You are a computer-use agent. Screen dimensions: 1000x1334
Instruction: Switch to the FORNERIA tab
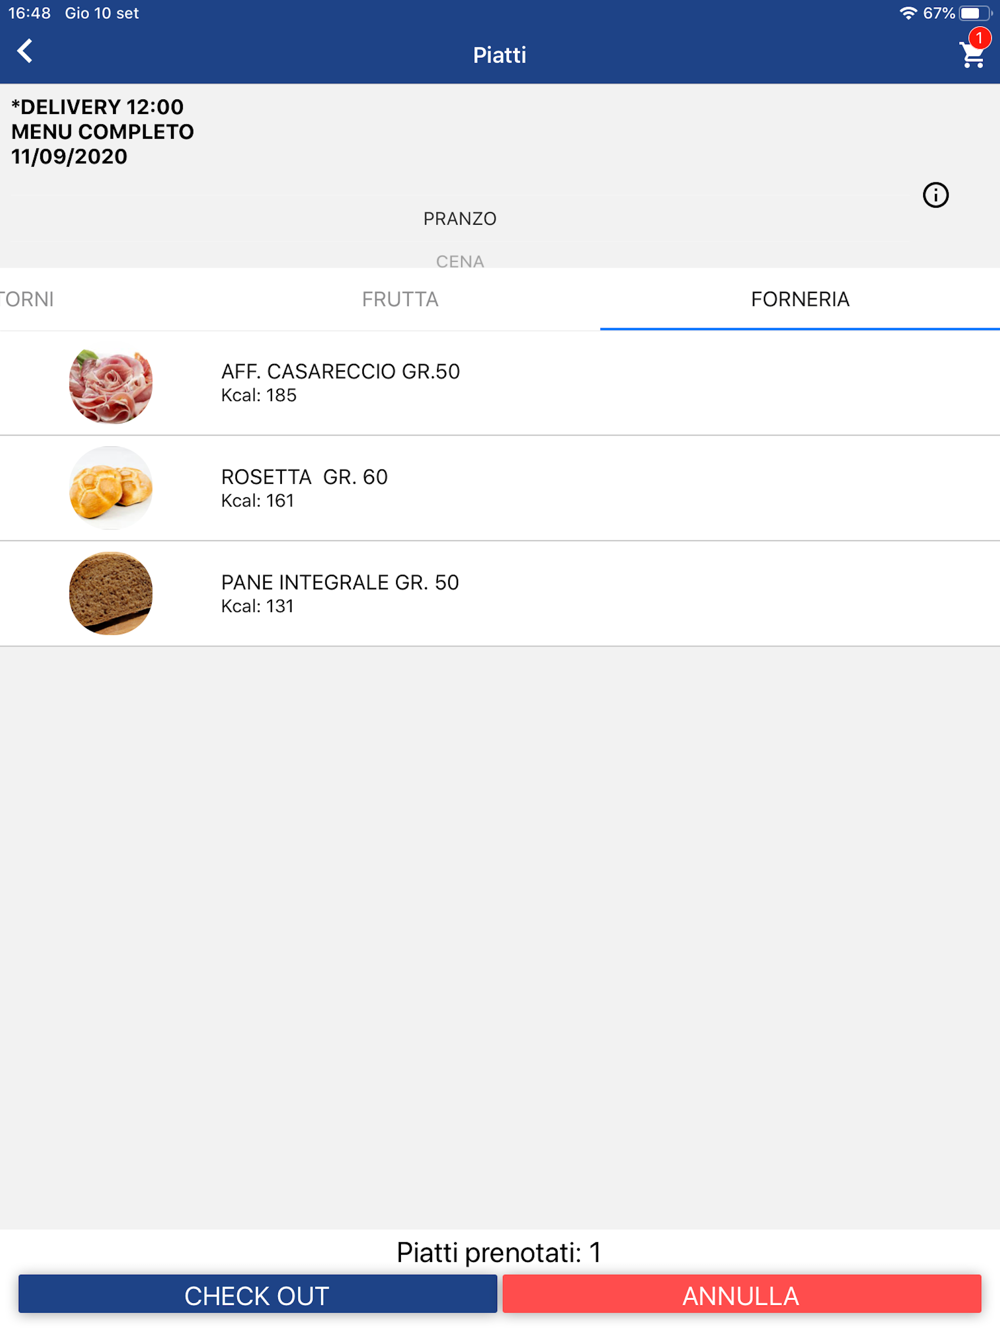pyautogui.click(x=800, y=299)
